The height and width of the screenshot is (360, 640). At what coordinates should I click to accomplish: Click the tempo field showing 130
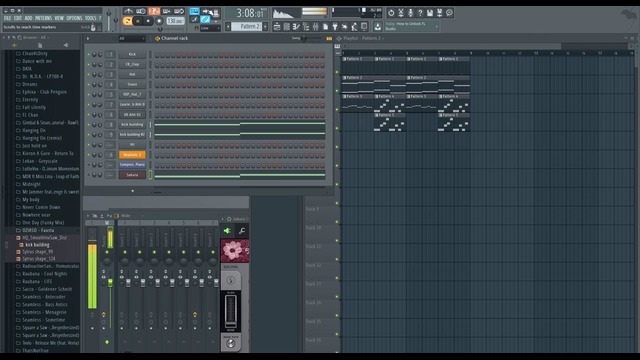pyautogui.click(x=175, y=21)
